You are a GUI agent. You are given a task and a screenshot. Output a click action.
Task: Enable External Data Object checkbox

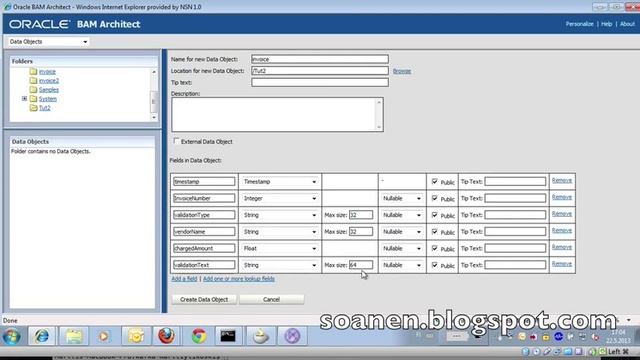click(176, 141)
